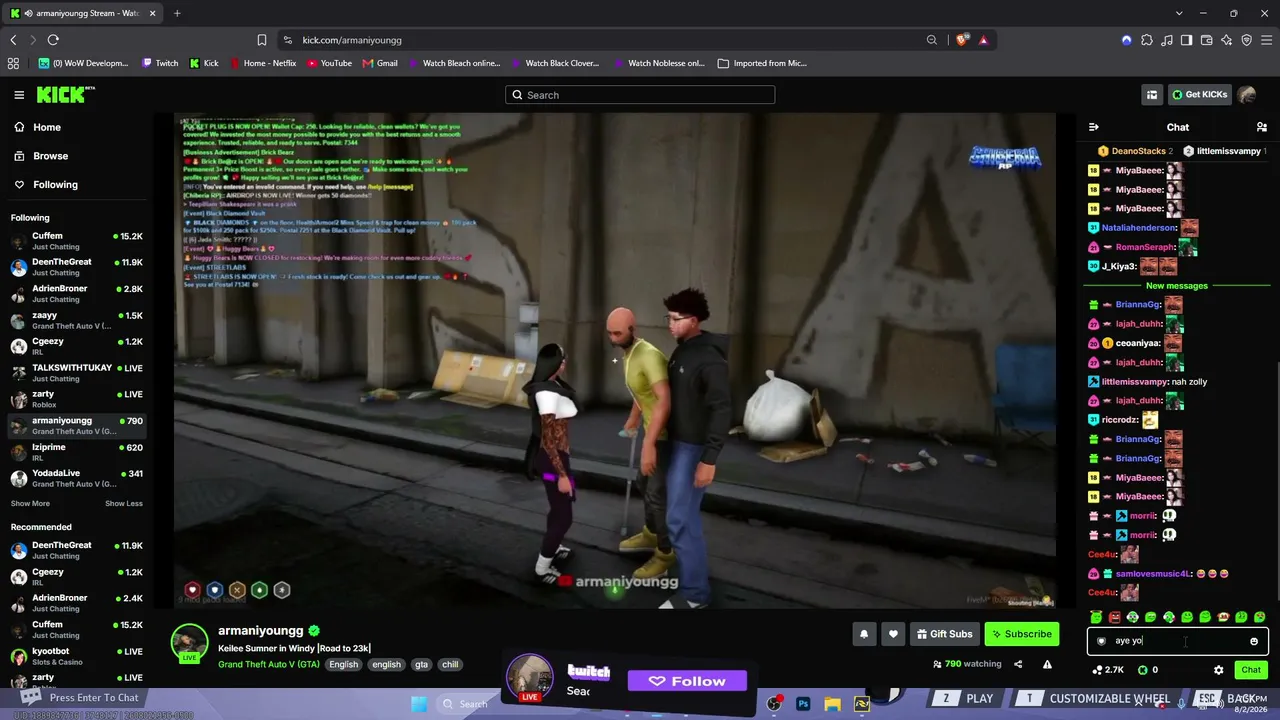Viewport: 1280px width, 720px height.
Task: Open YodadaLive channel
Action: pos(77,478)
